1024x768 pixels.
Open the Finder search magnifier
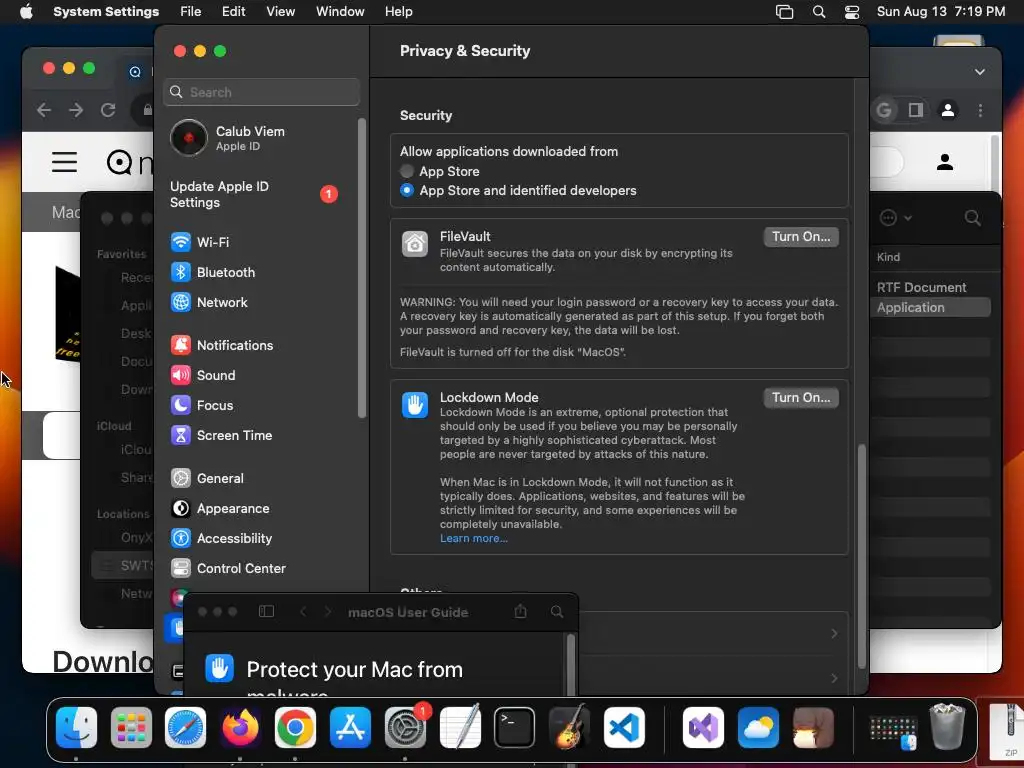tap(972, 217)
